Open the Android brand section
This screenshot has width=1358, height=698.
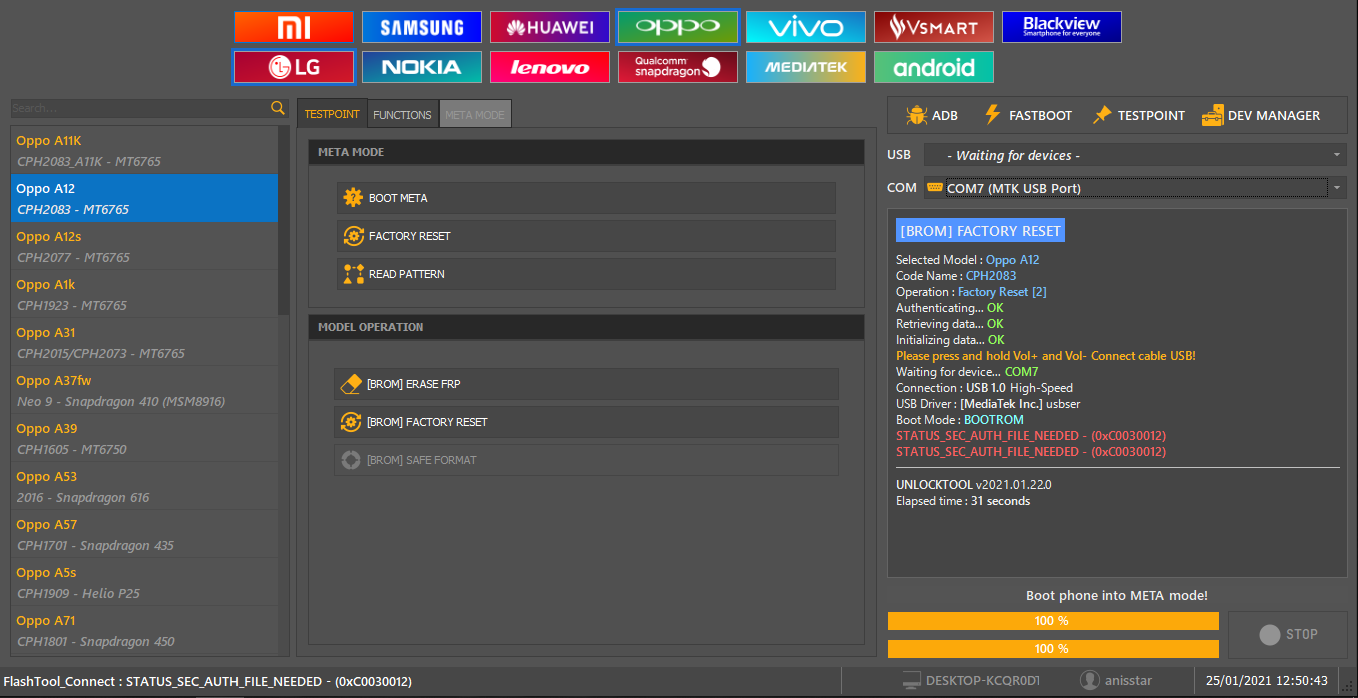pyautogui.click(x=934, y=67)
